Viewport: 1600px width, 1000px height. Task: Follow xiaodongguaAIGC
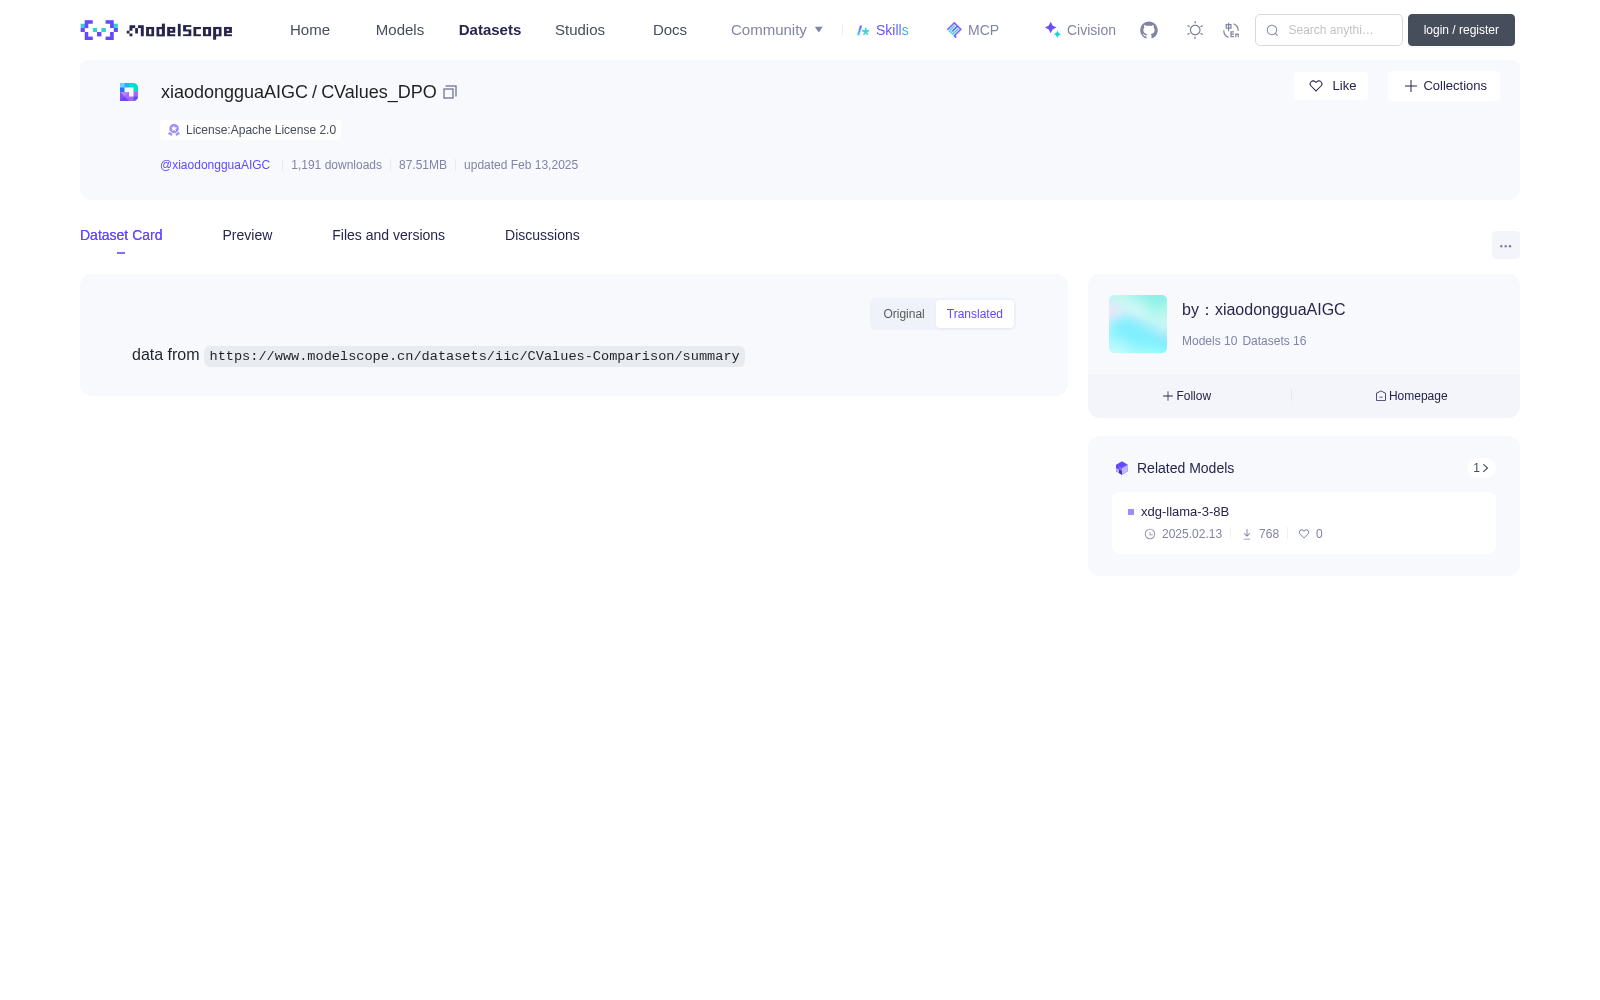pyautogui.click(x=1187, y=396)
